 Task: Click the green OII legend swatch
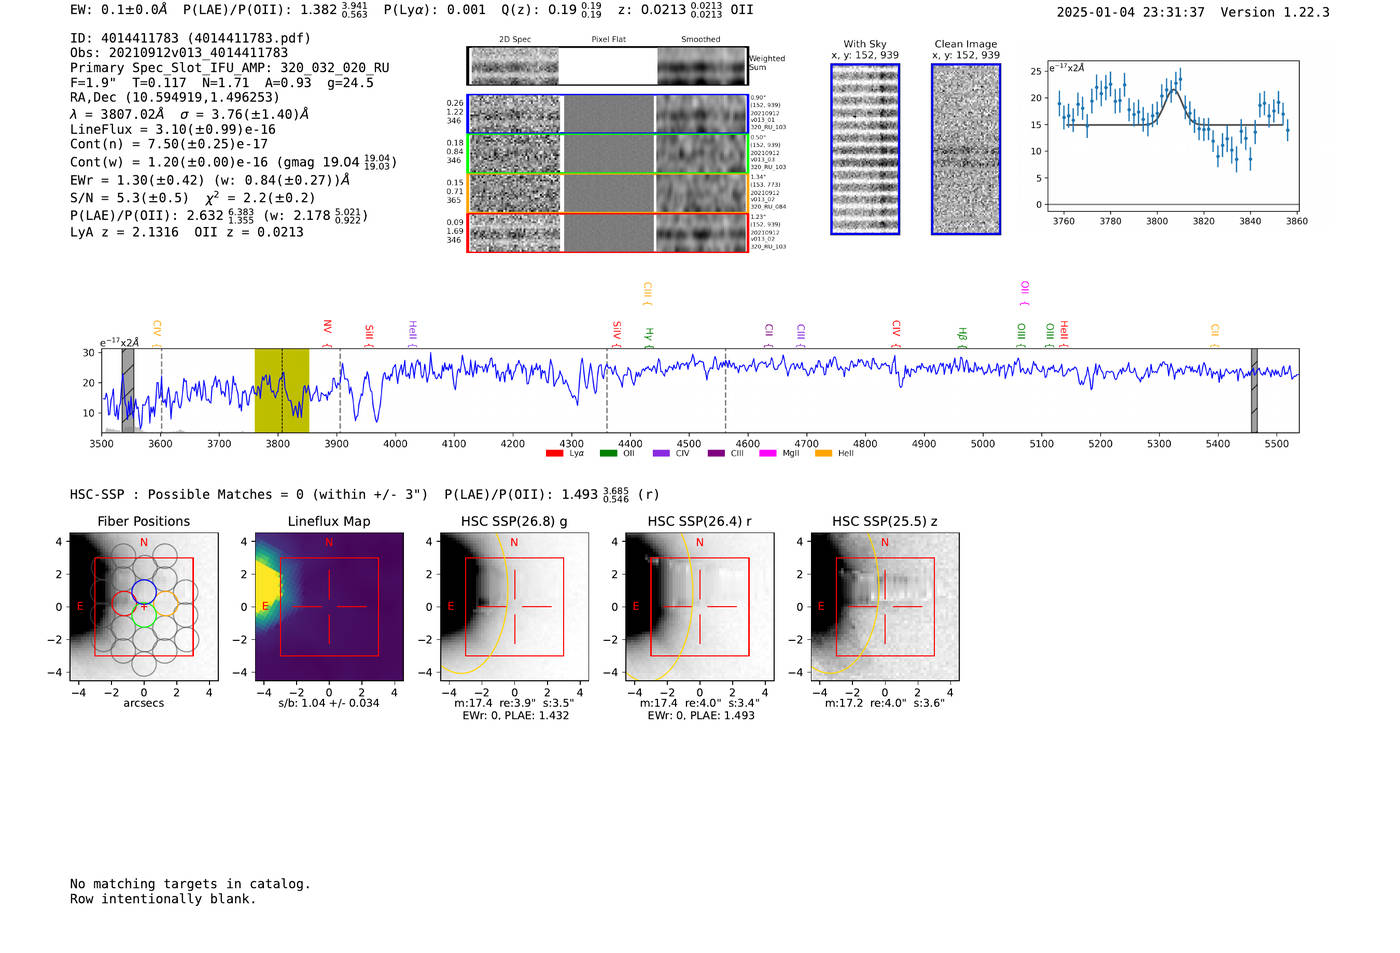[608, 454]
